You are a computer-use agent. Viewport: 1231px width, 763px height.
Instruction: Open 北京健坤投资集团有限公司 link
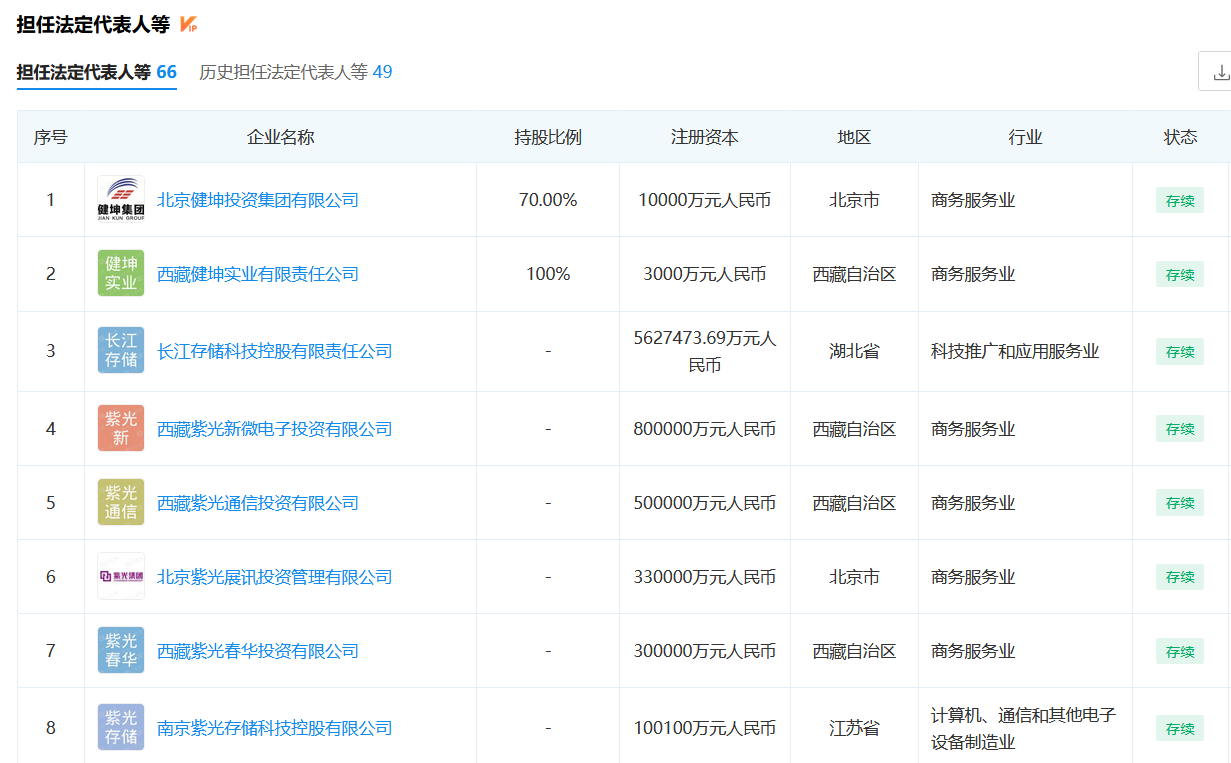258,200
